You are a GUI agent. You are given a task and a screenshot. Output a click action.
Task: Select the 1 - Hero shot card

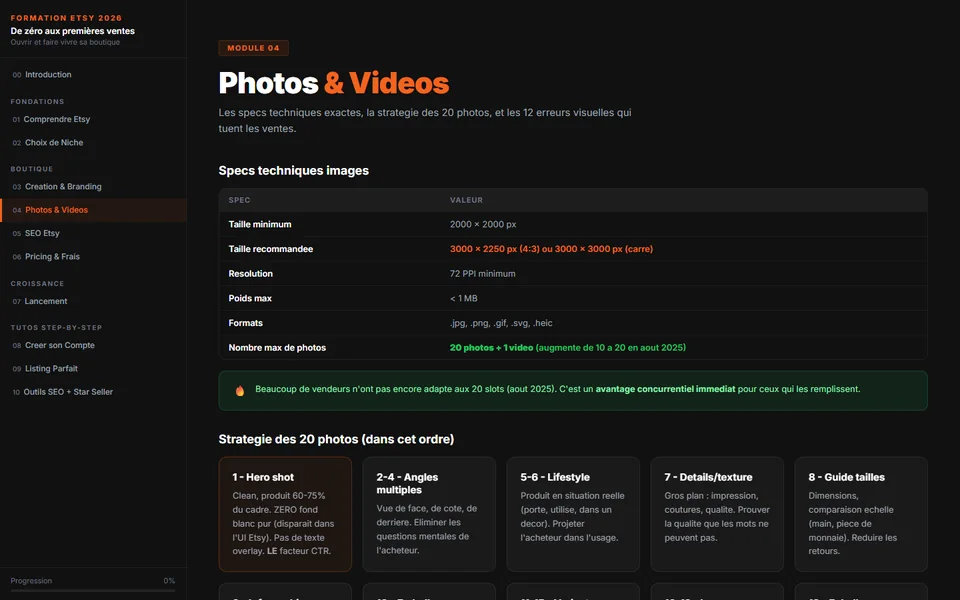285,514
